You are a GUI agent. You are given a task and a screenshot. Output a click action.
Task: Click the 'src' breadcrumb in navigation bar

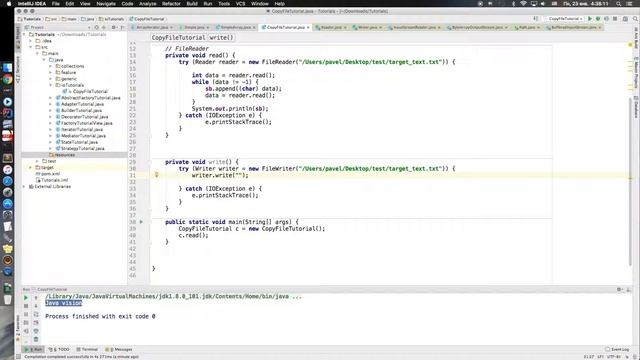pyautogui.click(x=51, y=19)
